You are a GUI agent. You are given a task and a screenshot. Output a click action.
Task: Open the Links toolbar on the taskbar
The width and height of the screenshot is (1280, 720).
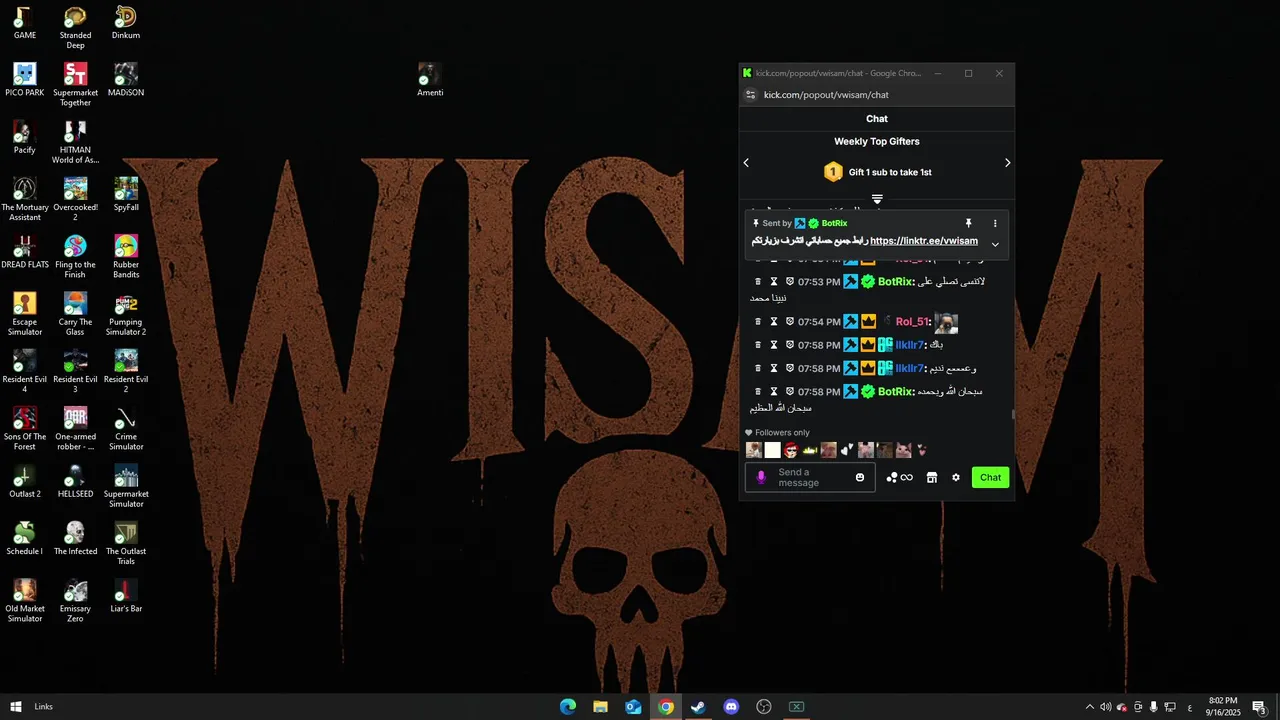click(x=44, y=707)
